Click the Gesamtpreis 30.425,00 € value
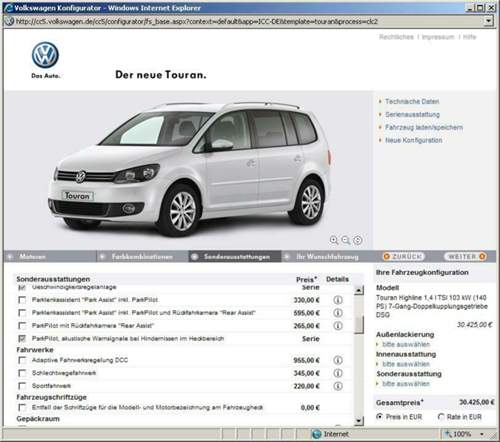This screenshot has width=500, height=442. coord(477,402)
